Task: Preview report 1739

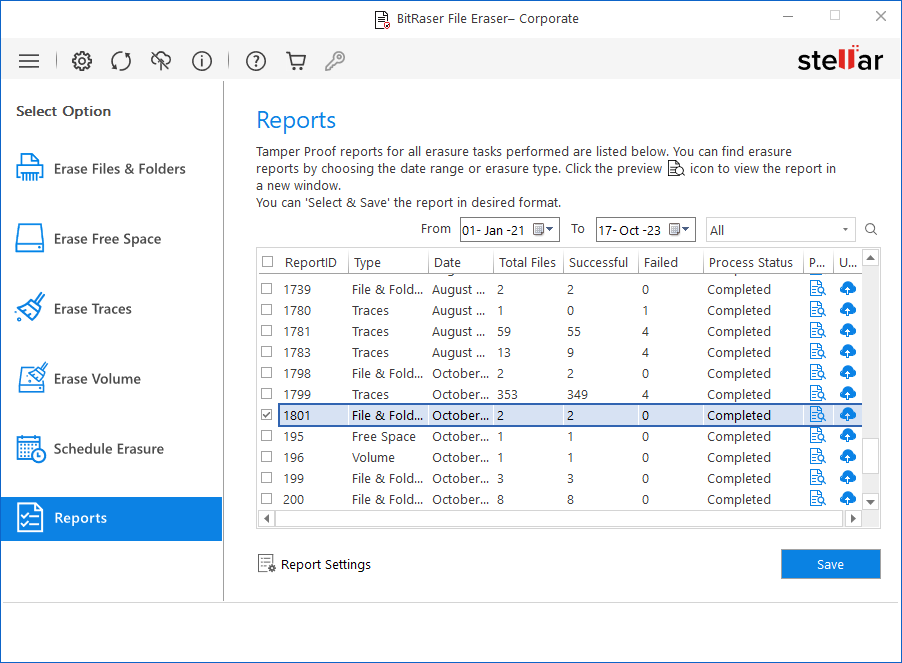Action: [x=817, y=289]
